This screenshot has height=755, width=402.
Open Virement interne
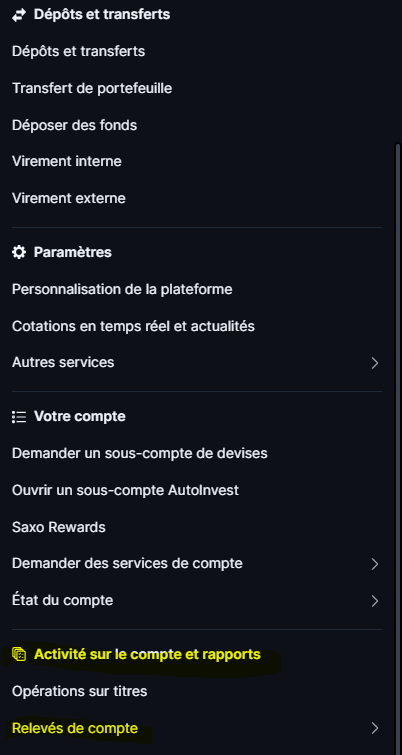[67, 161]
